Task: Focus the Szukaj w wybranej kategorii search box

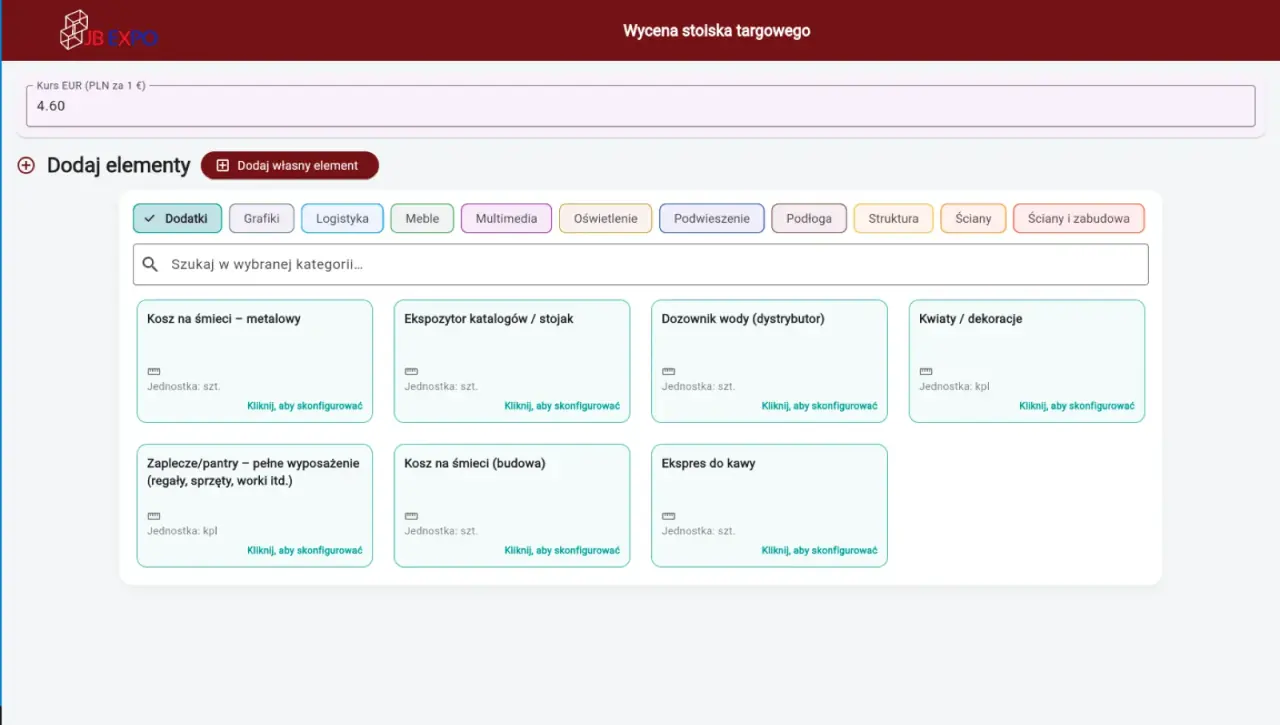Action: tap(640, 265)
